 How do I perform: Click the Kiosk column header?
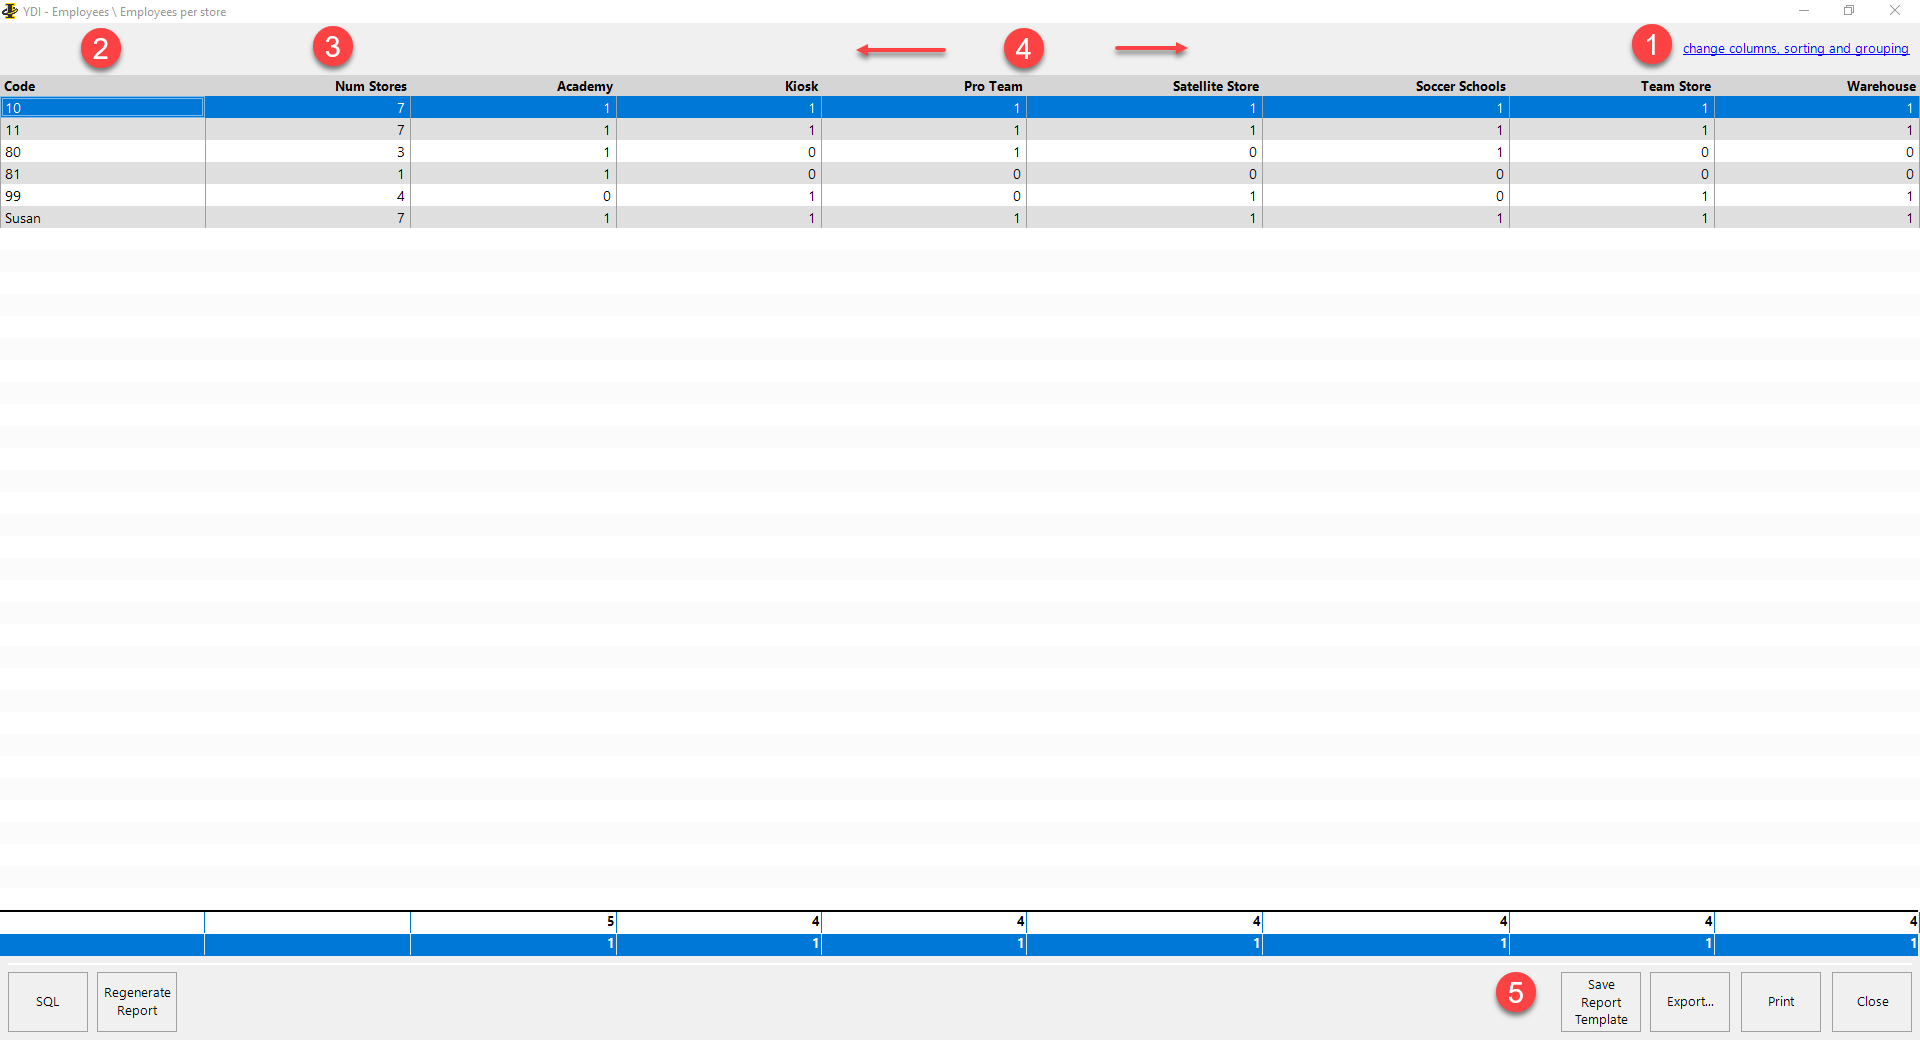719,86
